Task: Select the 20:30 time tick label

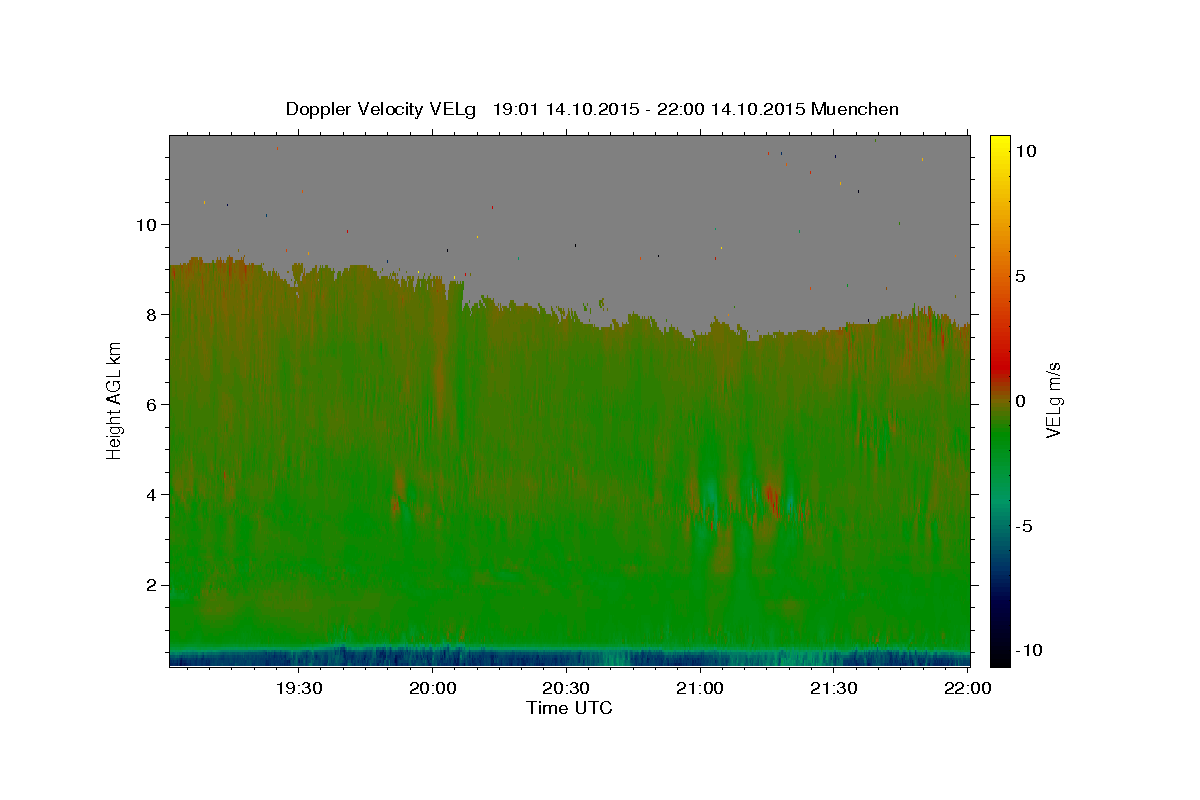Action: tap(566, 689)
